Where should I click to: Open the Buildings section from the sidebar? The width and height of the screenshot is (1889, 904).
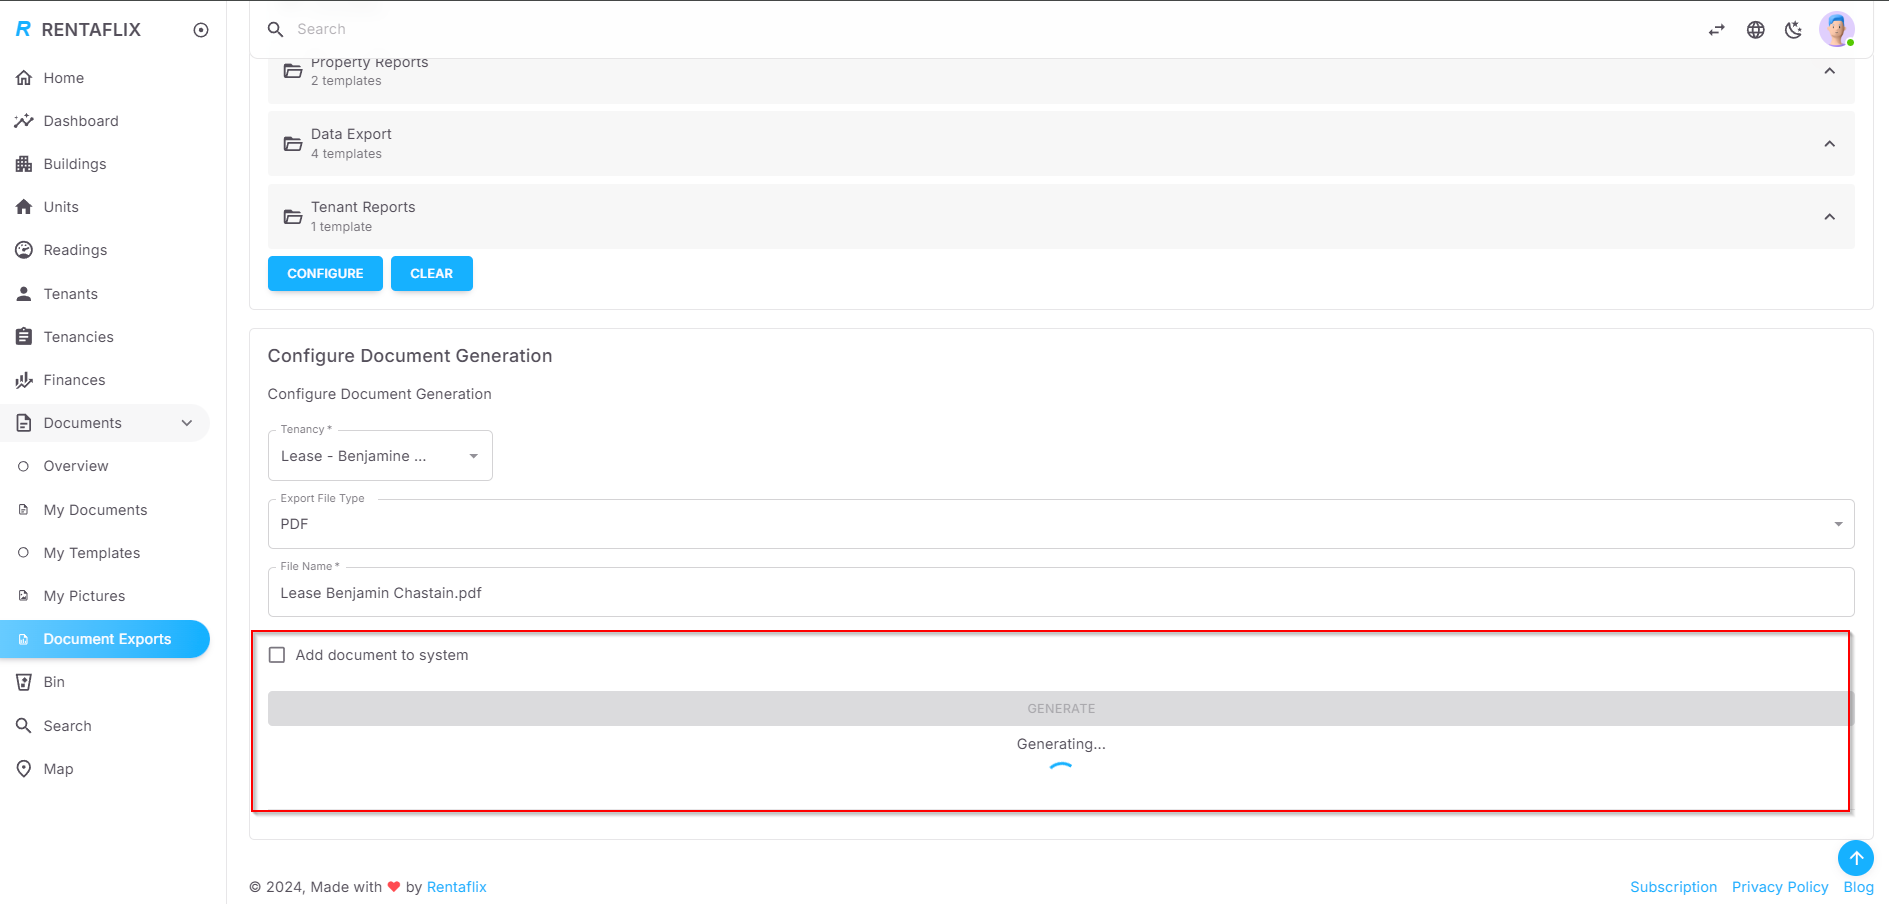click(24, 163)
